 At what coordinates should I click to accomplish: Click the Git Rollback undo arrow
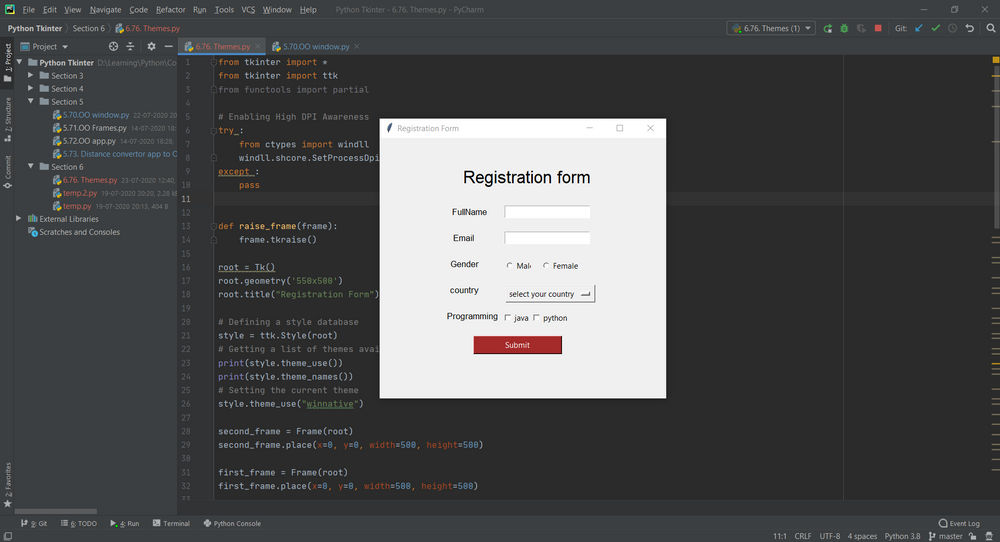969,28
